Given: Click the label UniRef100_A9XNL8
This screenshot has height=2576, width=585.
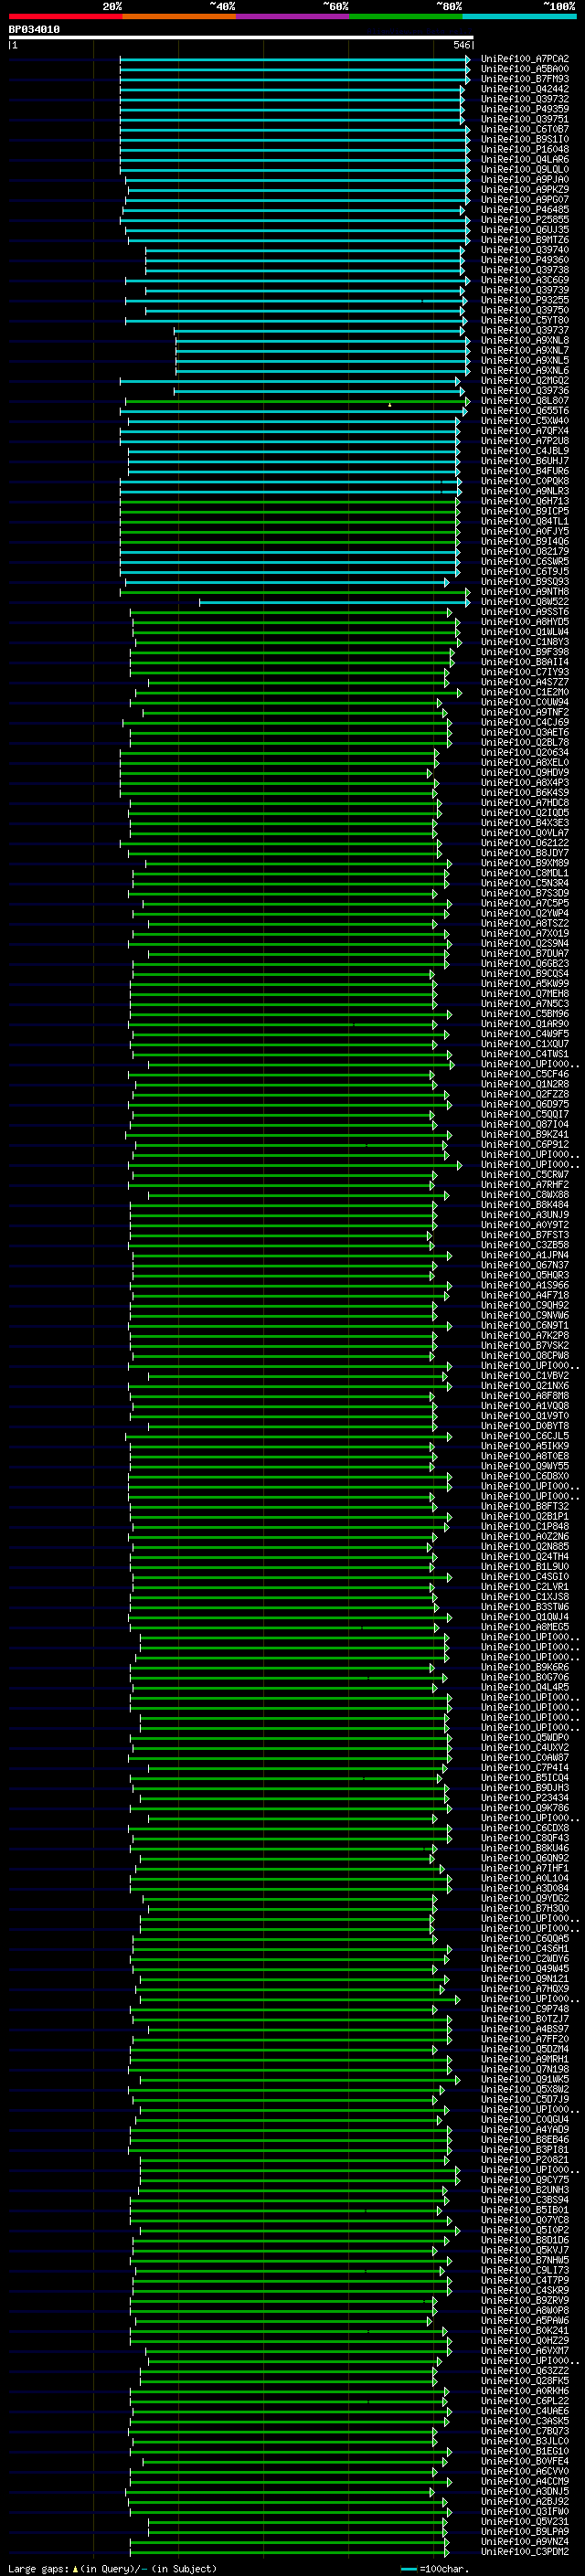Looking at the screenshot, I should [525, 340].
